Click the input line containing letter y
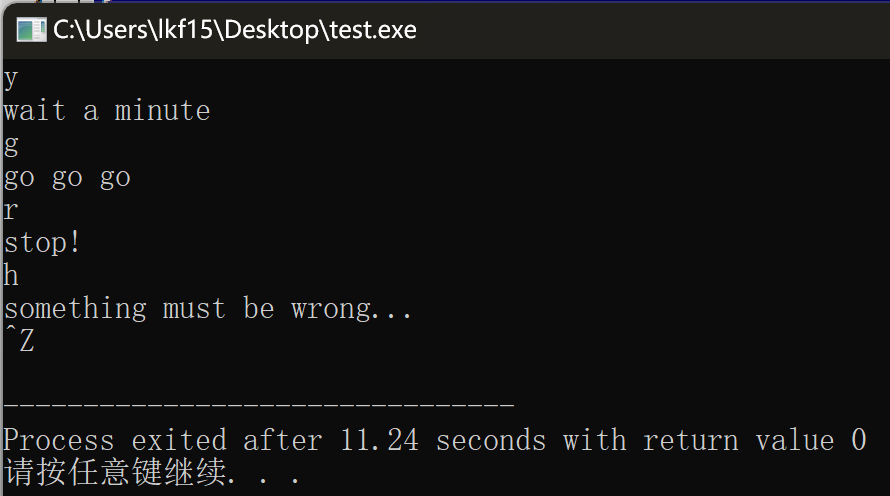The width and height of the screenshot is (890, 496). click(10, 79)
